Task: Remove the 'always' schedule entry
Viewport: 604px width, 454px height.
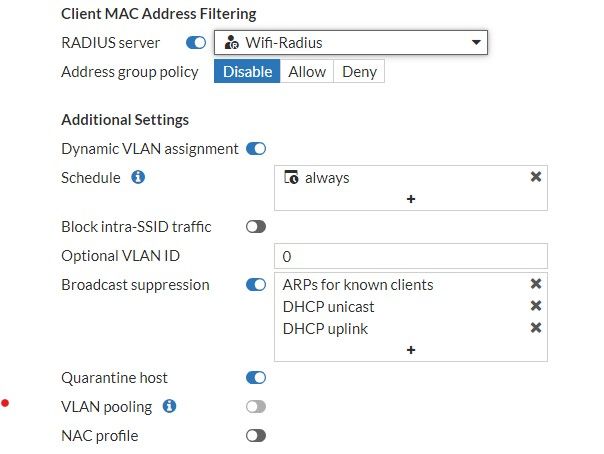Action: point(535,177)
